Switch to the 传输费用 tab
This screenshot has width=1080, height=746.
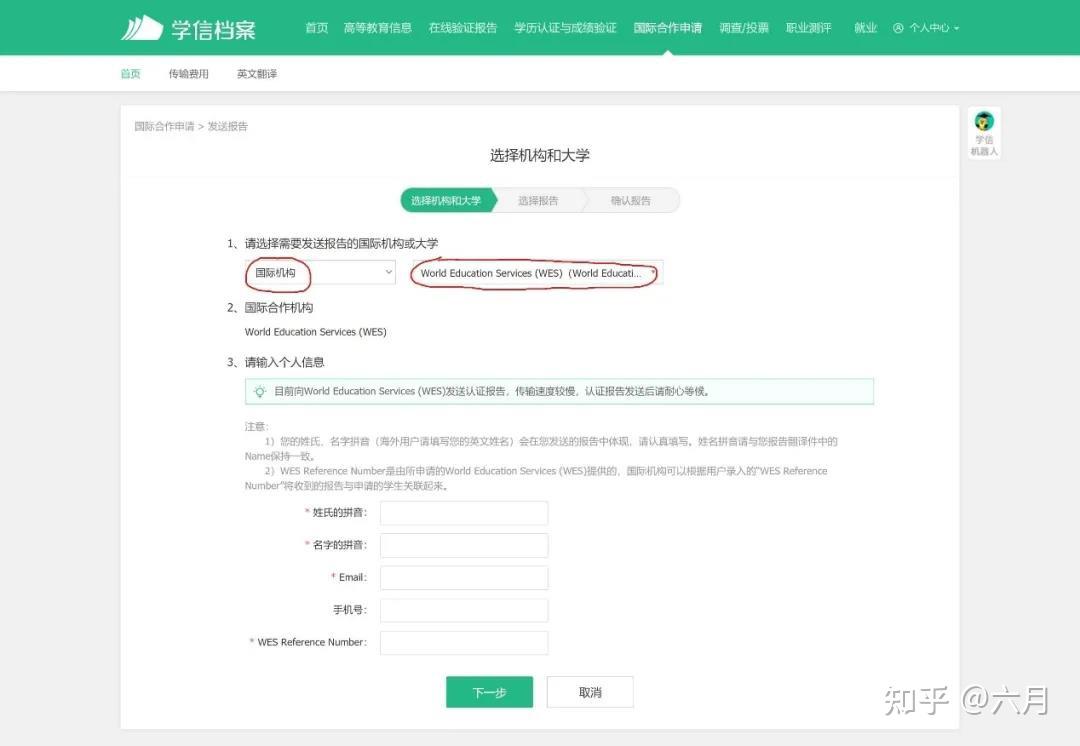(x=188, y=72)
